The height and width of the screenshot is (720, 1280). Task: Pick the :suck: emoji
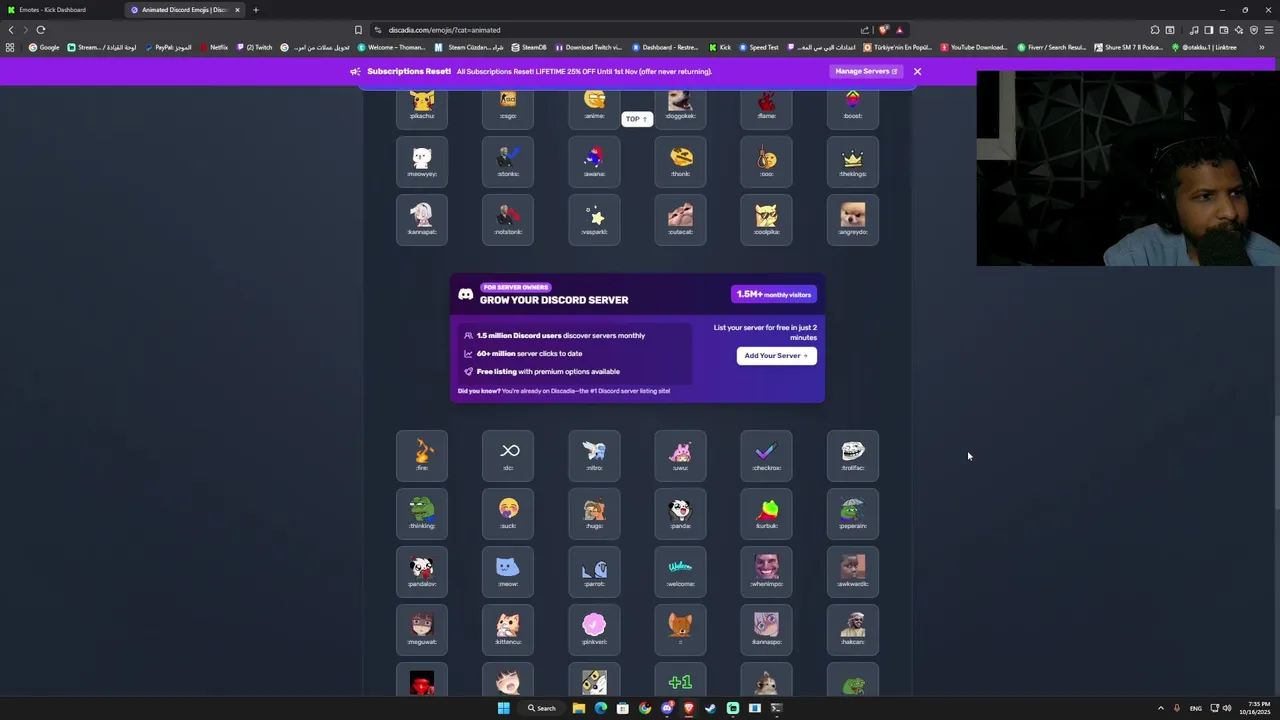(x=508, y=514)
